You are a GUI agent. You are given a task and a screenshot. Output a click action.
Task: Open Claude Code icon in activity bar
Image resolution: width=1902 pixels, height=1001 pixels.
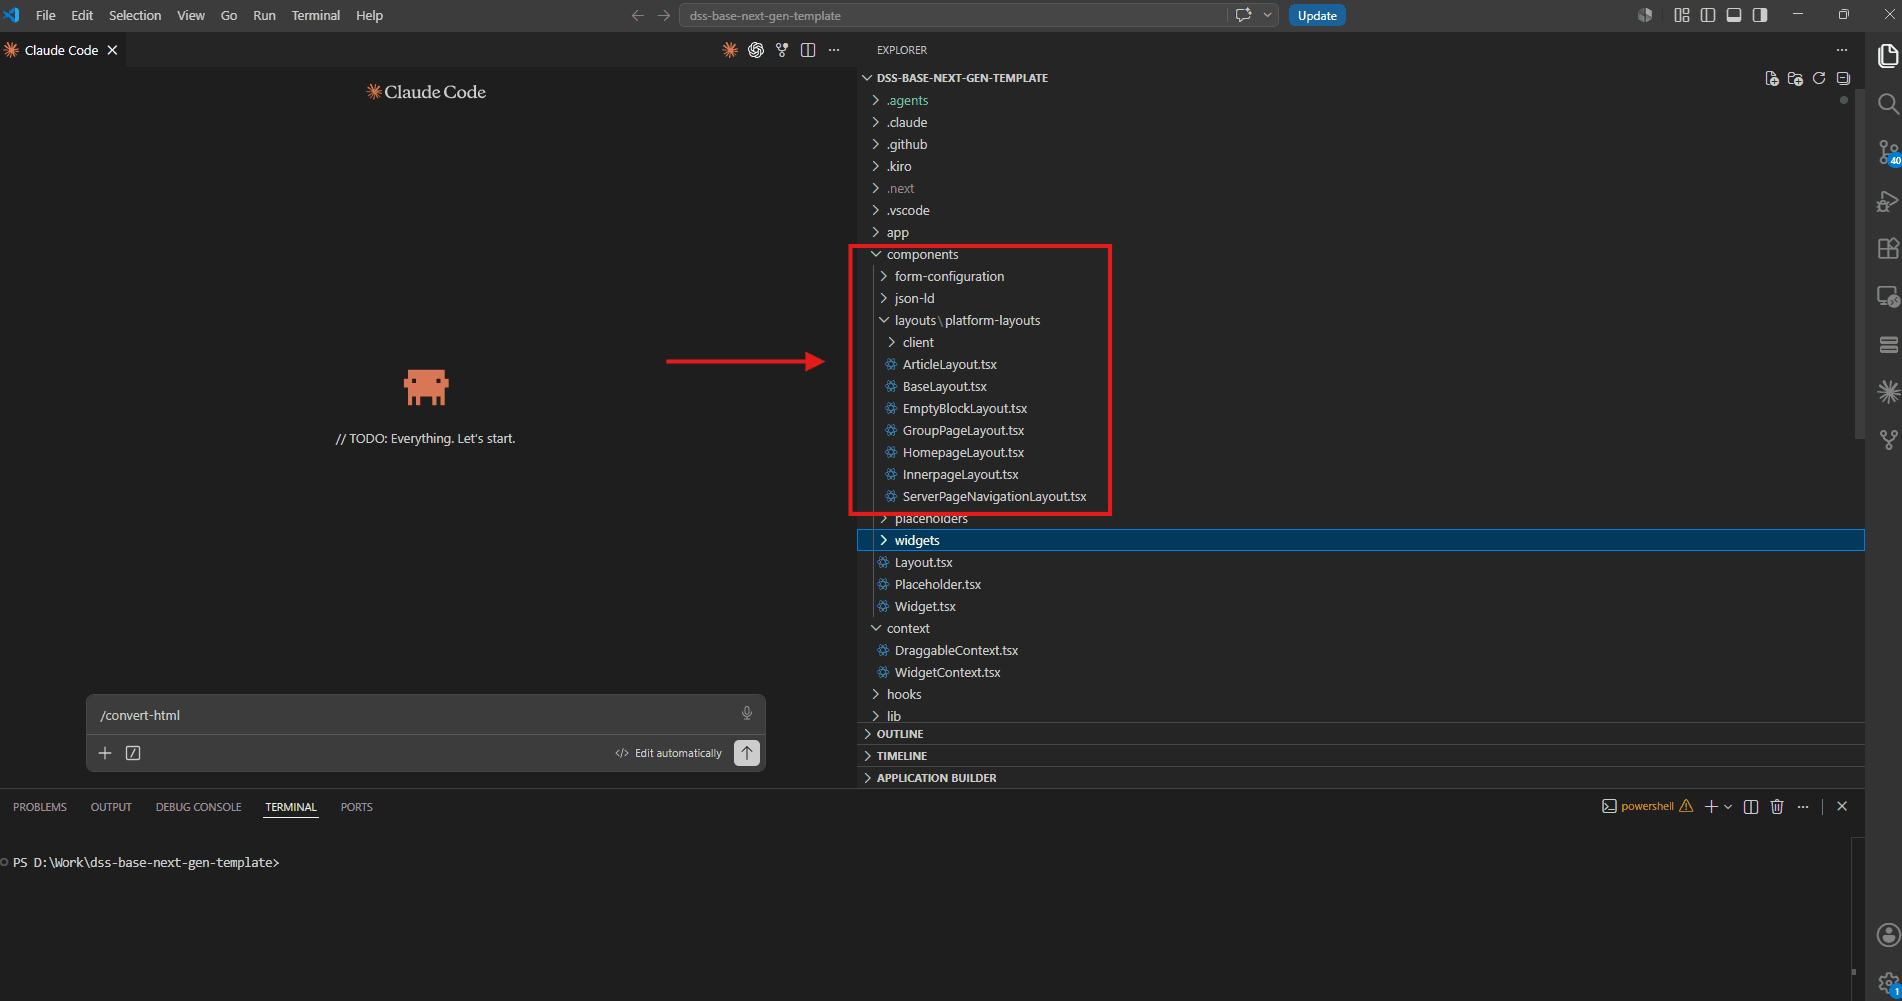1888,392
